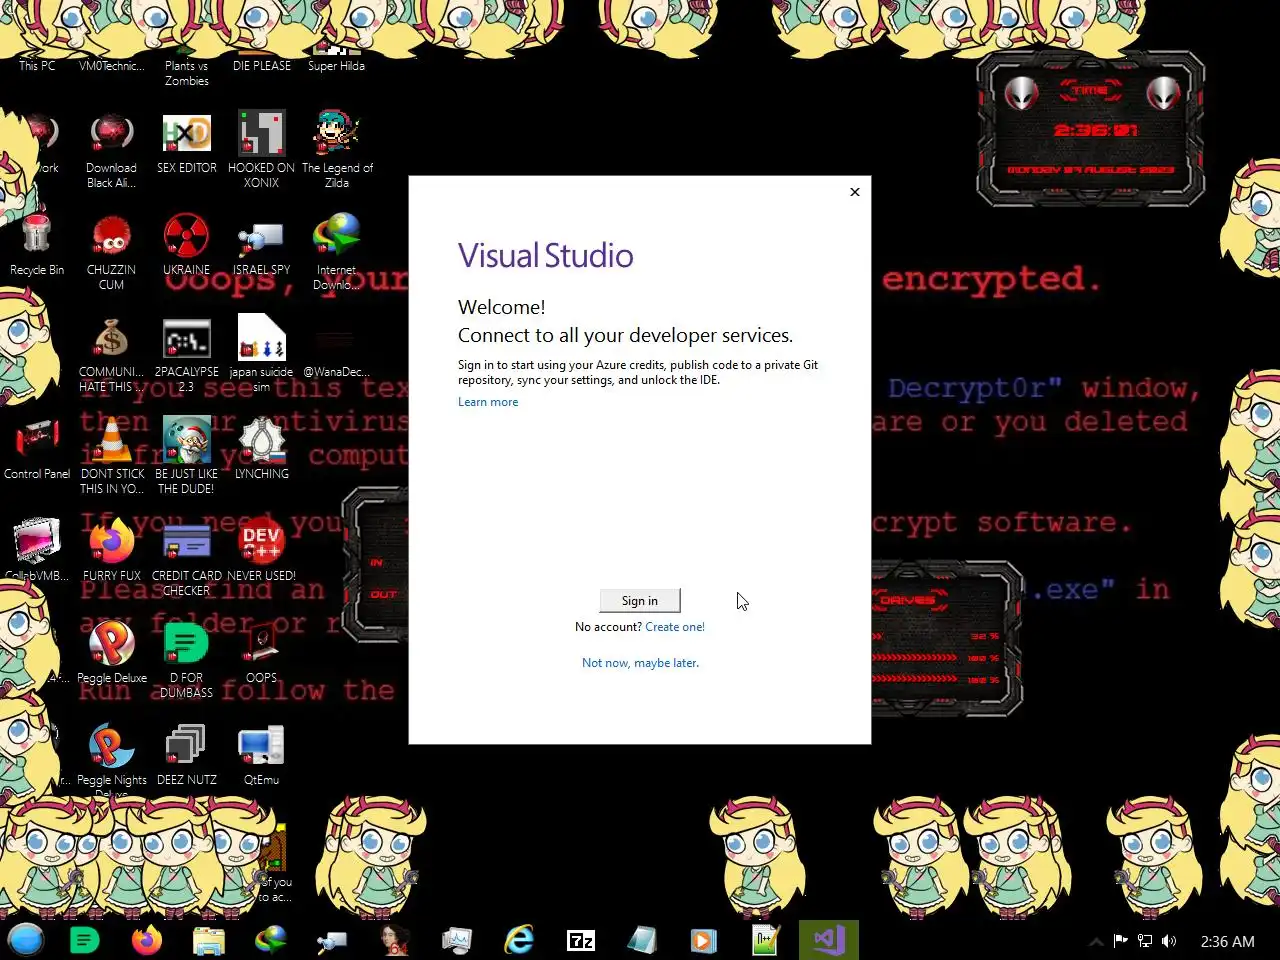Screen dimensions: 1280x960
Task: Open Notepad++ from the taskbar
Action: 766,940
